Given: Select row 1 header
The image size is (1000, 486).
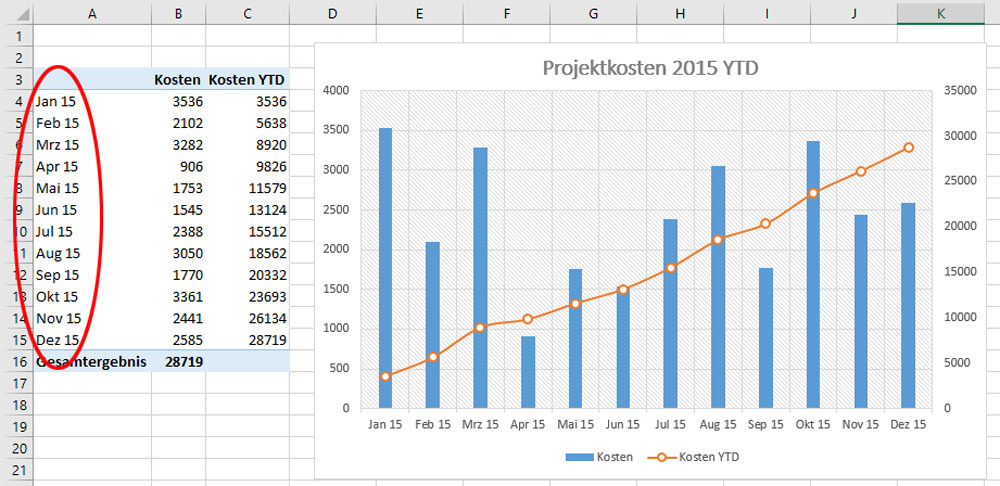Looking at the screenshot, I should (15, 36).
